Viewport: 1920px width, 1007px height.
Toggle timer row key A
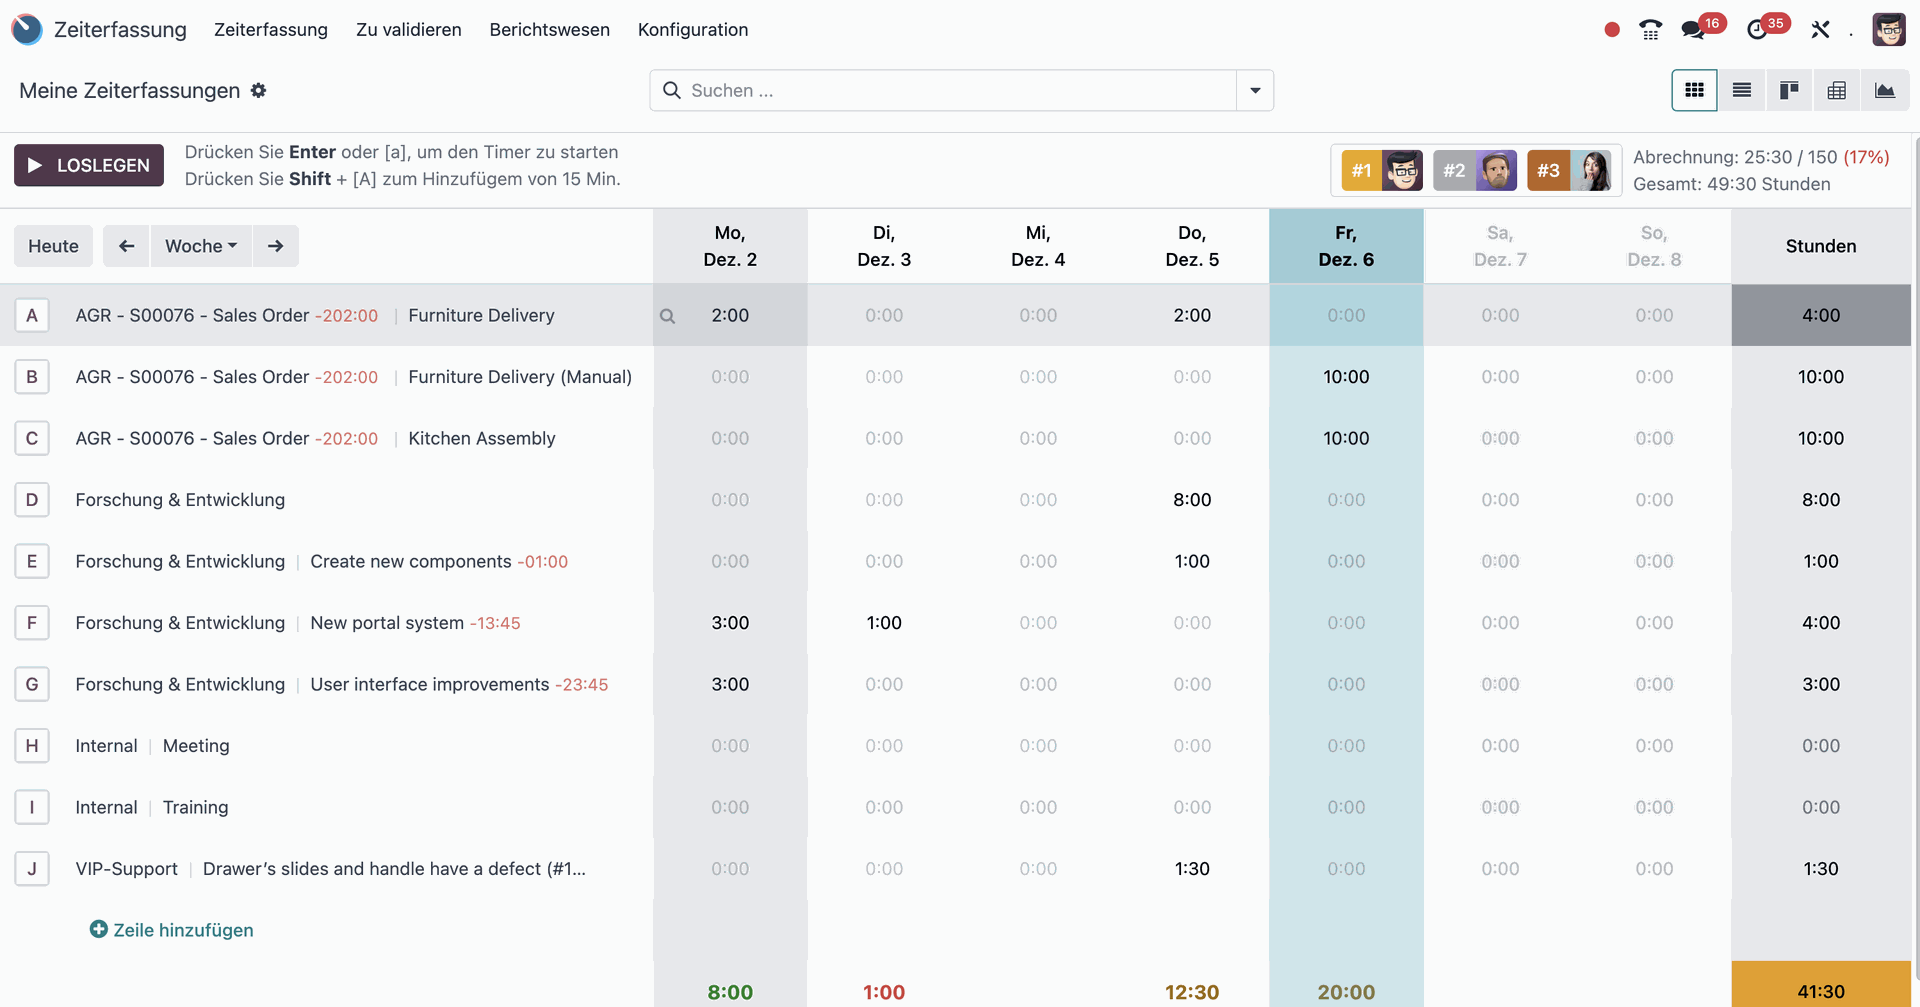pos(32,315)
